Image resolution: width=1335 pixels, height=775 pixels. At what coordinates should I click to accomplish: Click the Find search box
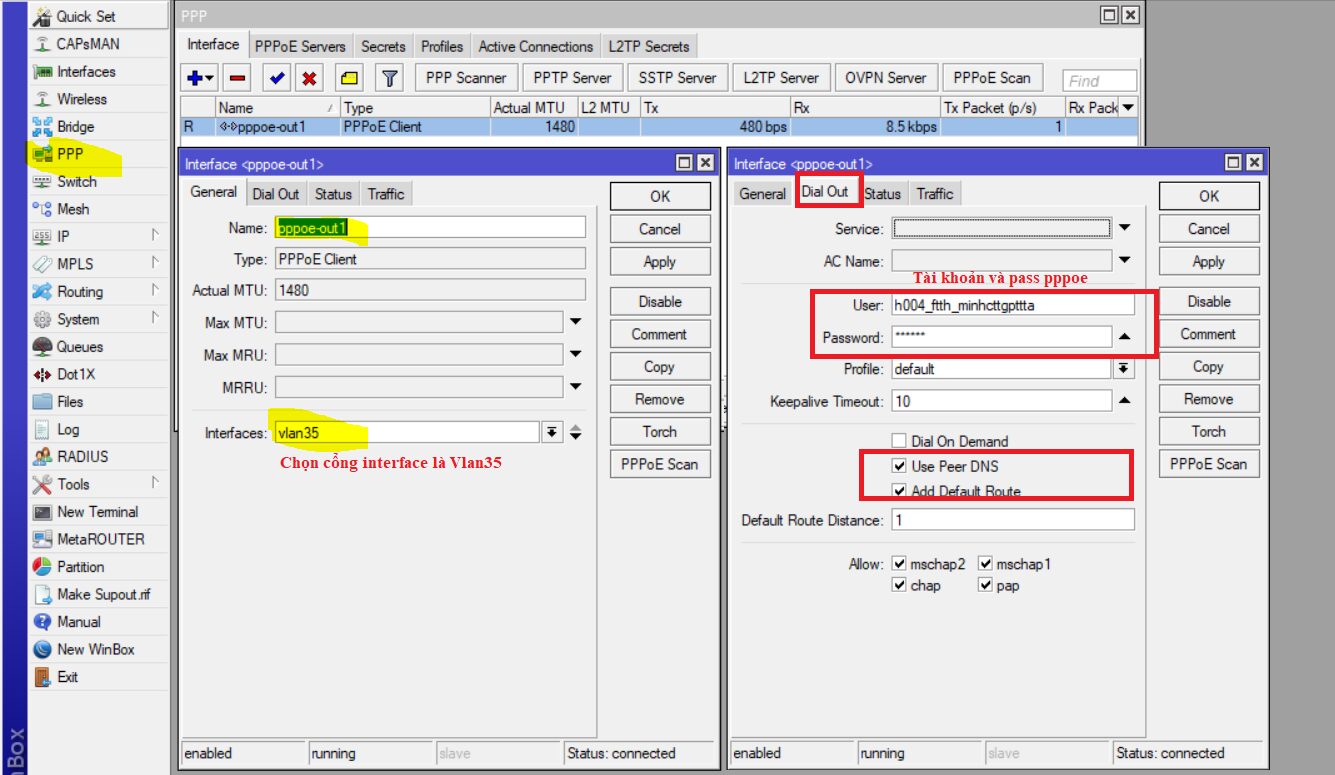coord(1100,81)
